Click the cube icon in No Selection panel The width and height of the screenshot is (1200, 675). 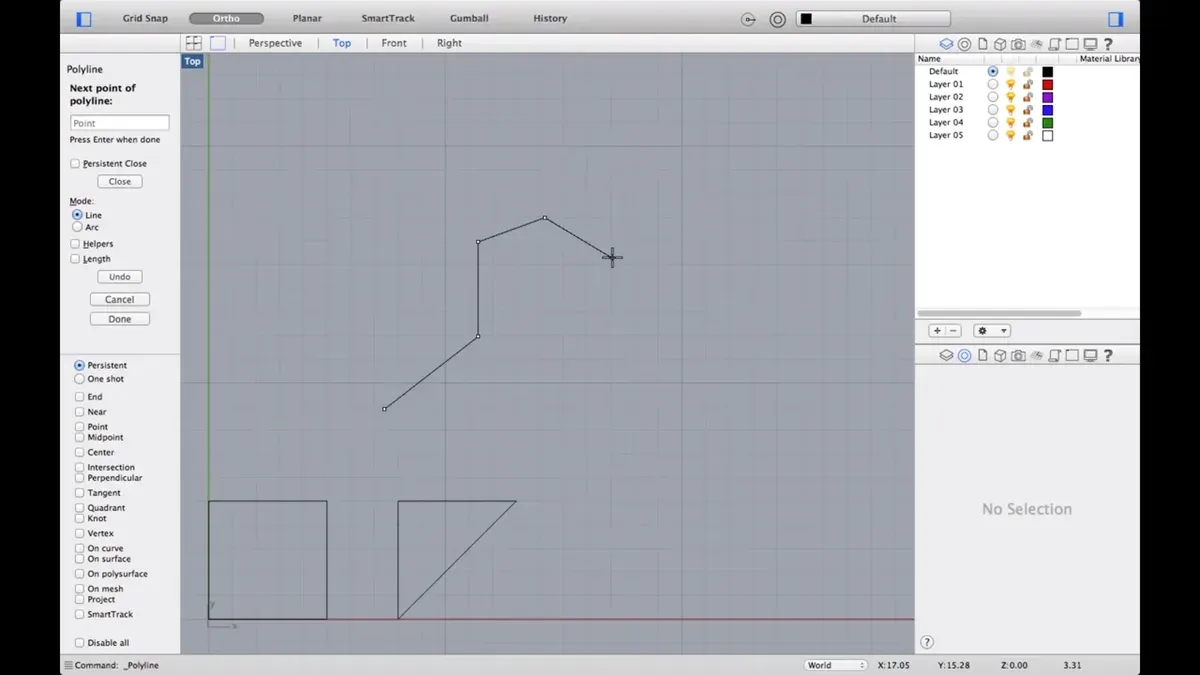[1000, 355]
